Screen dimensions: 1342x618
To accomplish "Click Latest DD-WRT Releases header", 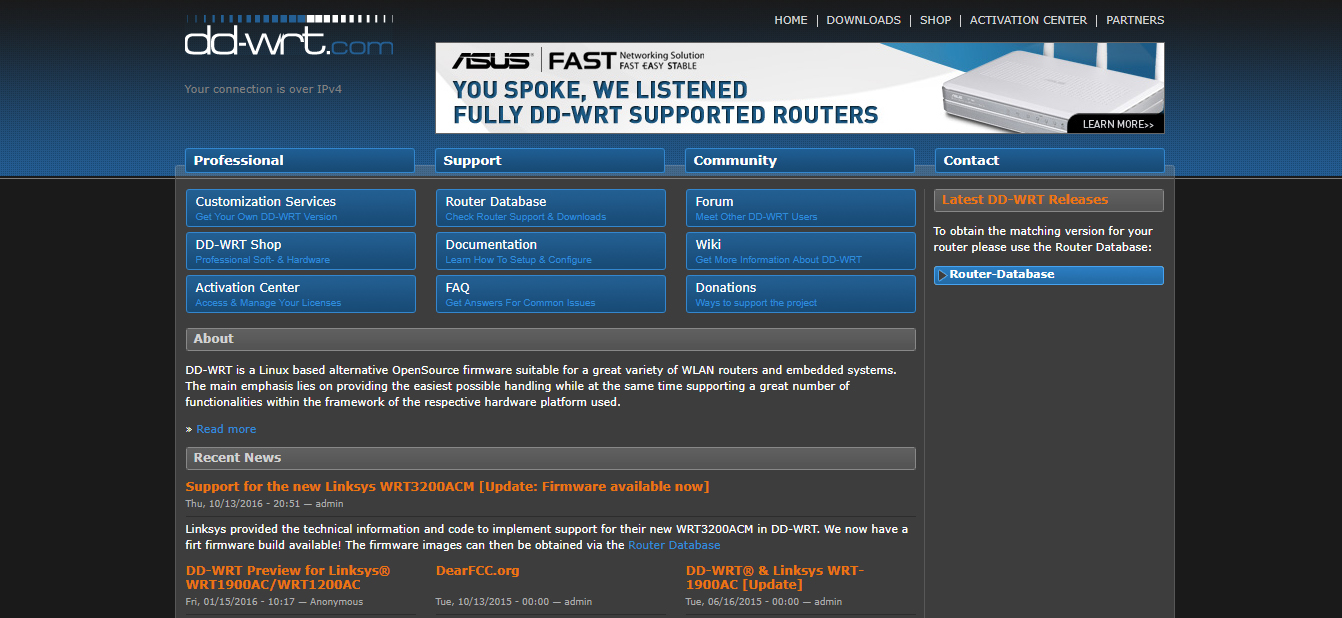I will click(1049, 200).
